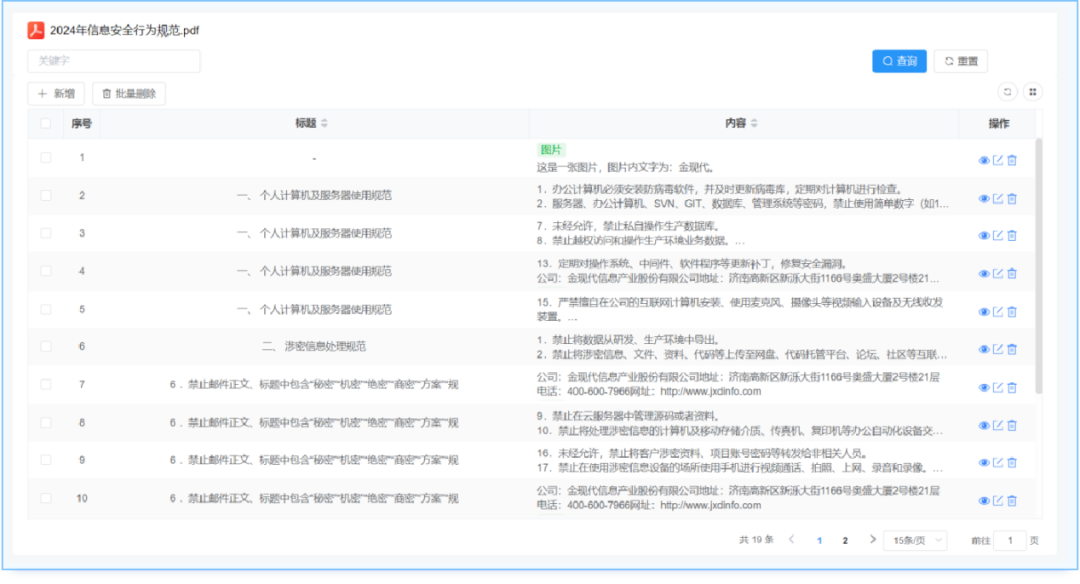
Task: Open the 15条/页 page size dropdown
Action: tap(914, 540)
